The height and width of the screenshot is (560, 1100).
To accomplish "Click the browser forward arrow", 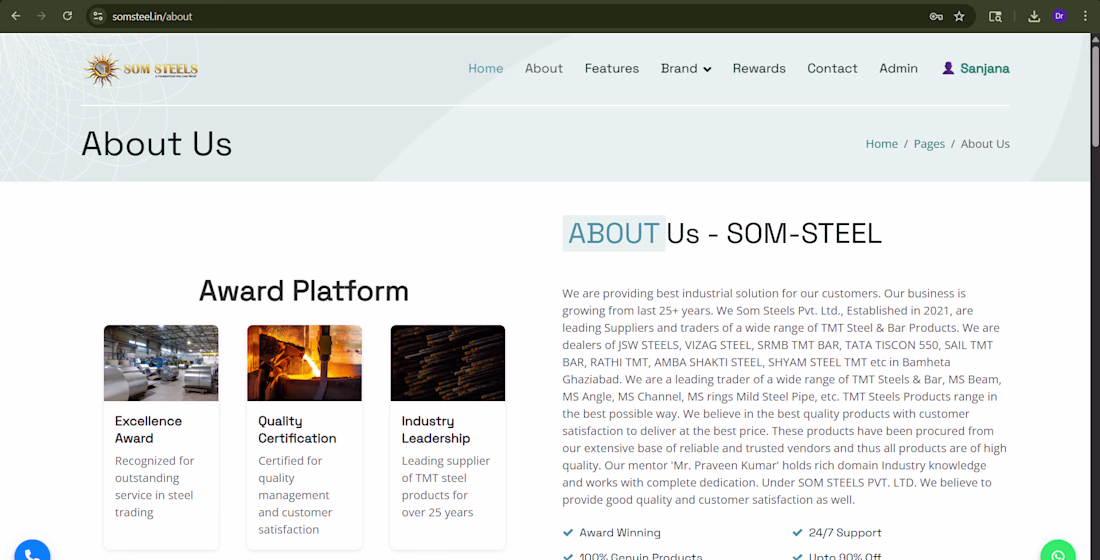I will (x=41, y=15).
